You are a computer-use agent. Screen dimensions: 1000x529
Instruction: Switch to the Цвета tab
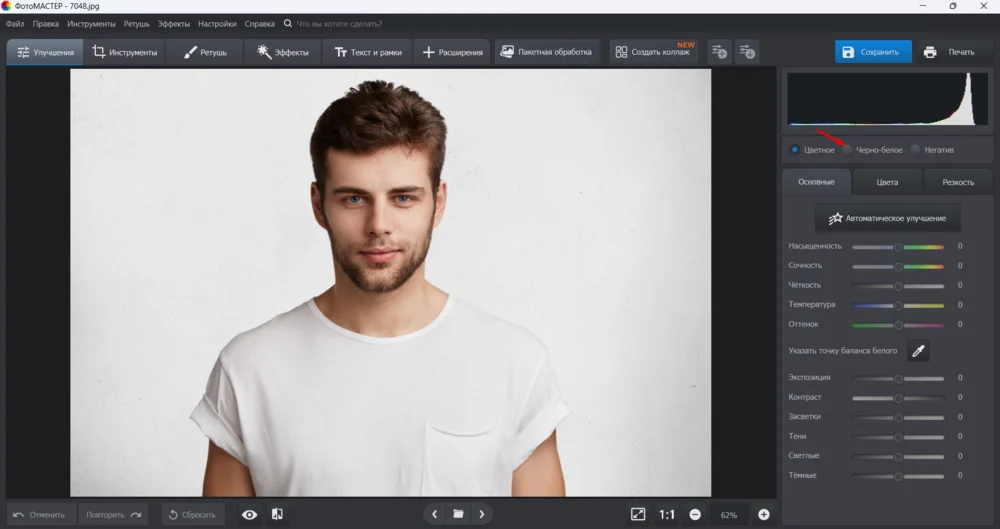pos(887,182)
